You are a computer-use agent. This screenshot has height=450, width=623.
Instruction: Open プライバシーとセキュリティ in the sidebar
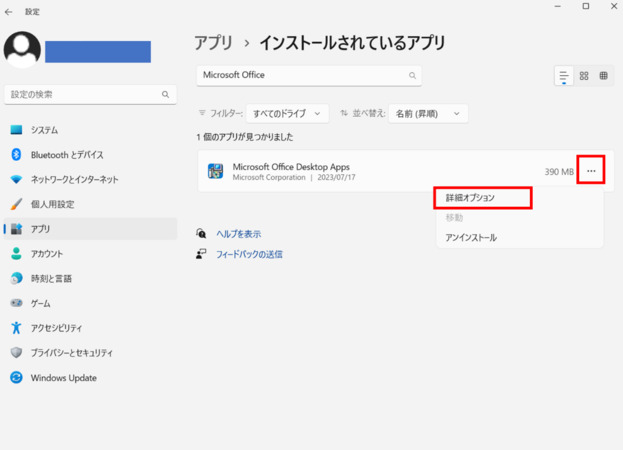point(90,353)
